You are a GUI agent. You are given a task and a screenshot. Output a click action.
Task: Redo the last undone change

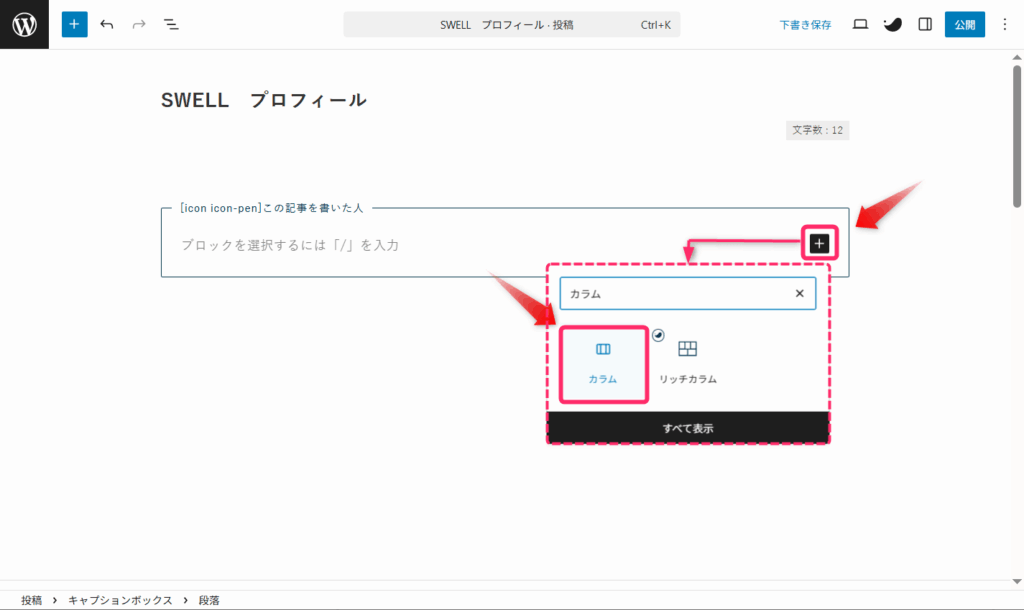(x=138, y=24)
